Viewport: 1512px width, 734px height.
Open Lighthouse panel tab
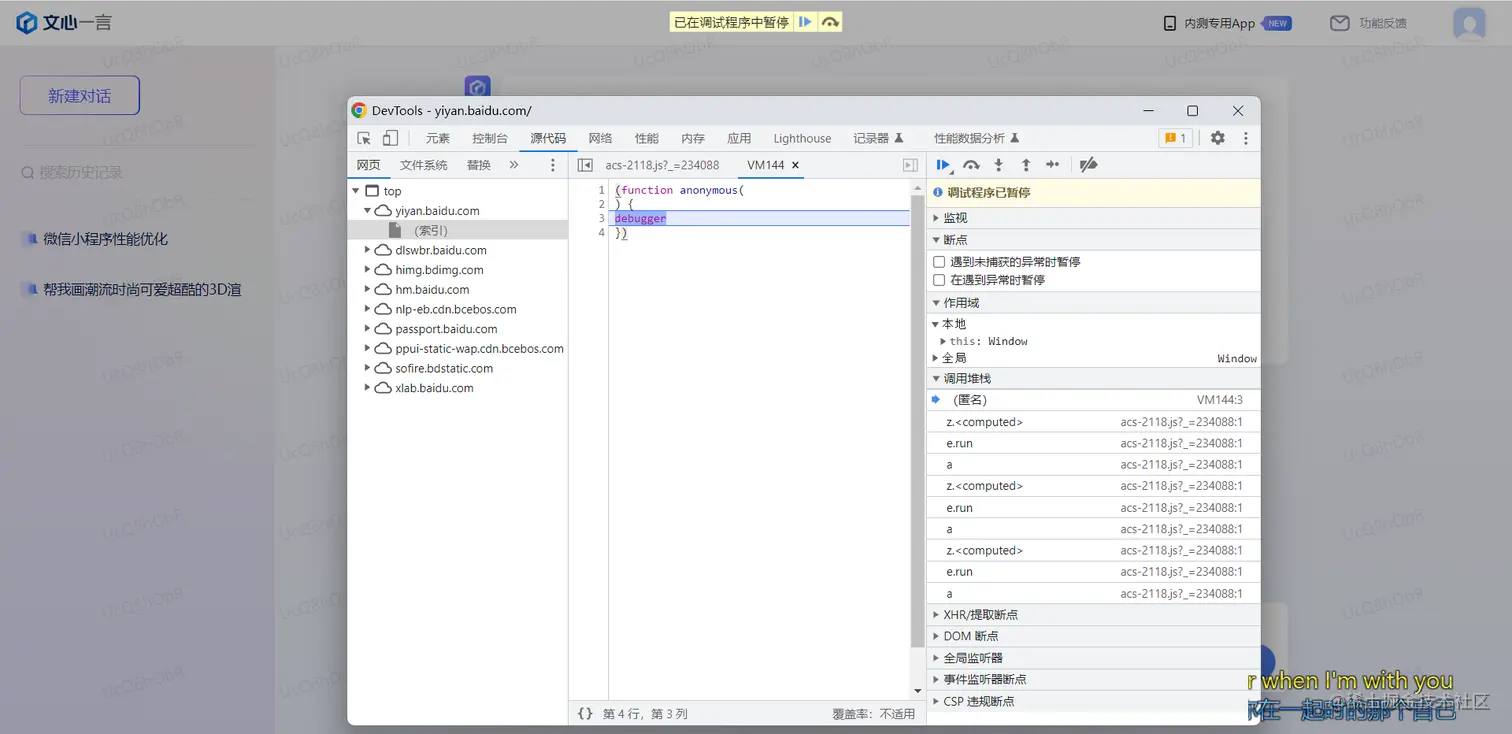(x=802, y=138)
